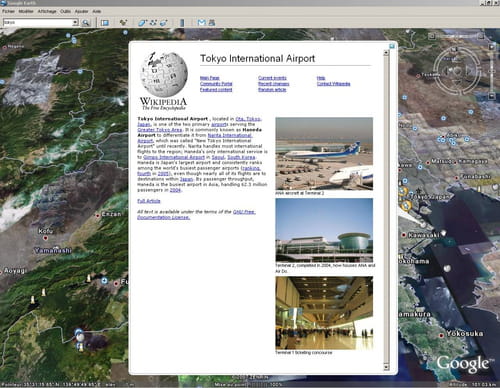The width and height of the screenshot is (500, 388).
Task: Open the Fichier menu
Action: click(x=8, y=11)
